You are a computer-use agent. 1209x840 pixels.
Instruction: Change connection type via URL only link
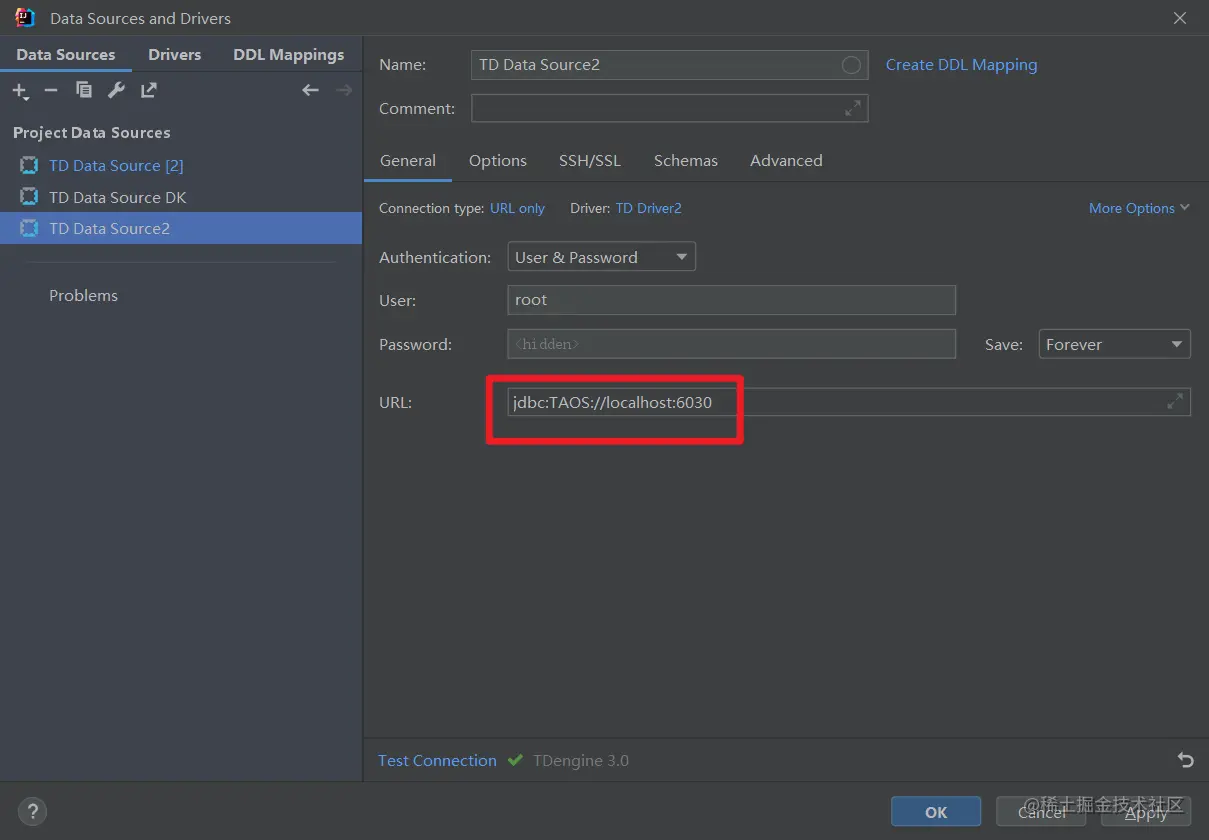point(517,208)
